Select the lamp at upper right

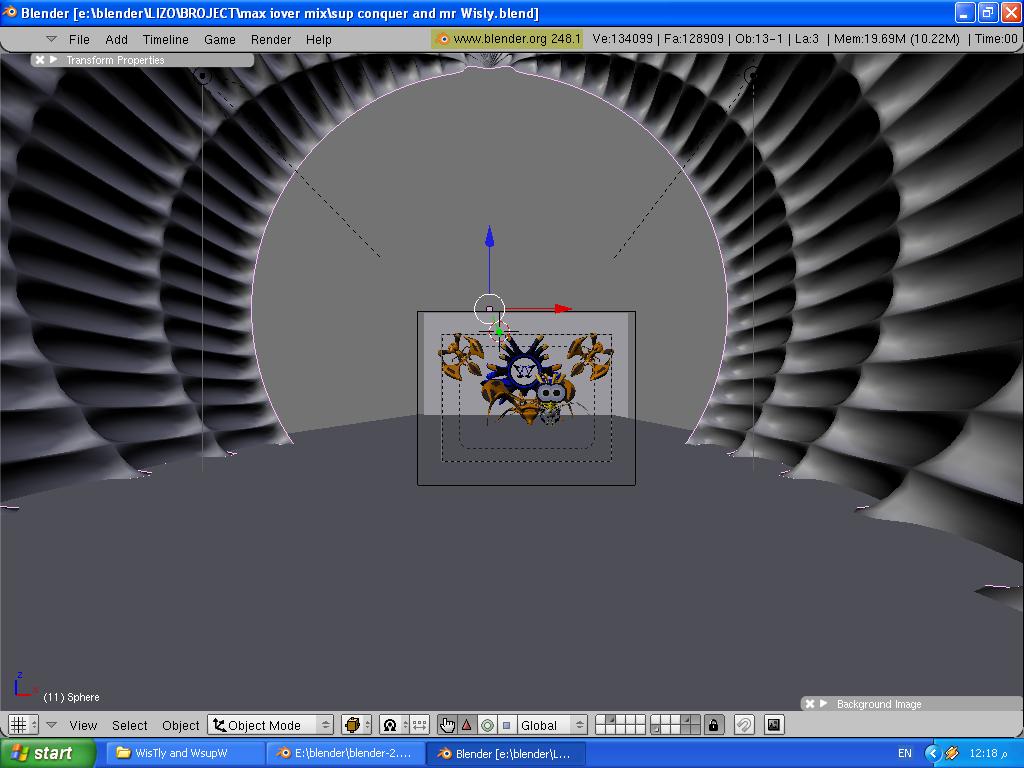coord(752,76)
